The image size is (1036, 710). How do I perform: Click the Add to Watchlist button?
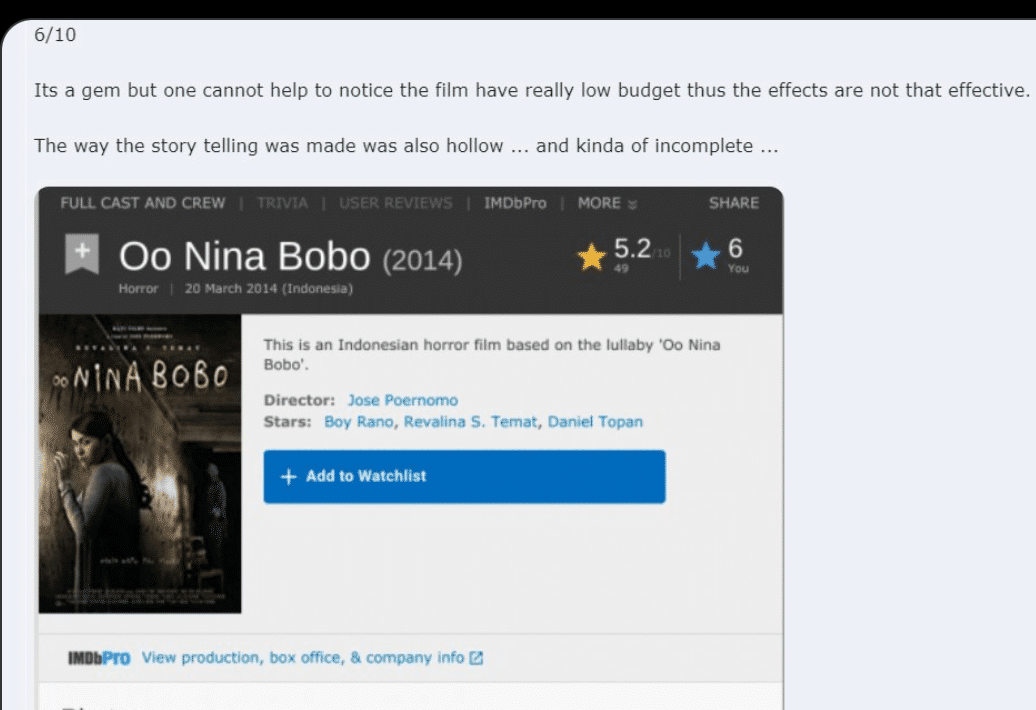click(x=464, y=477)
